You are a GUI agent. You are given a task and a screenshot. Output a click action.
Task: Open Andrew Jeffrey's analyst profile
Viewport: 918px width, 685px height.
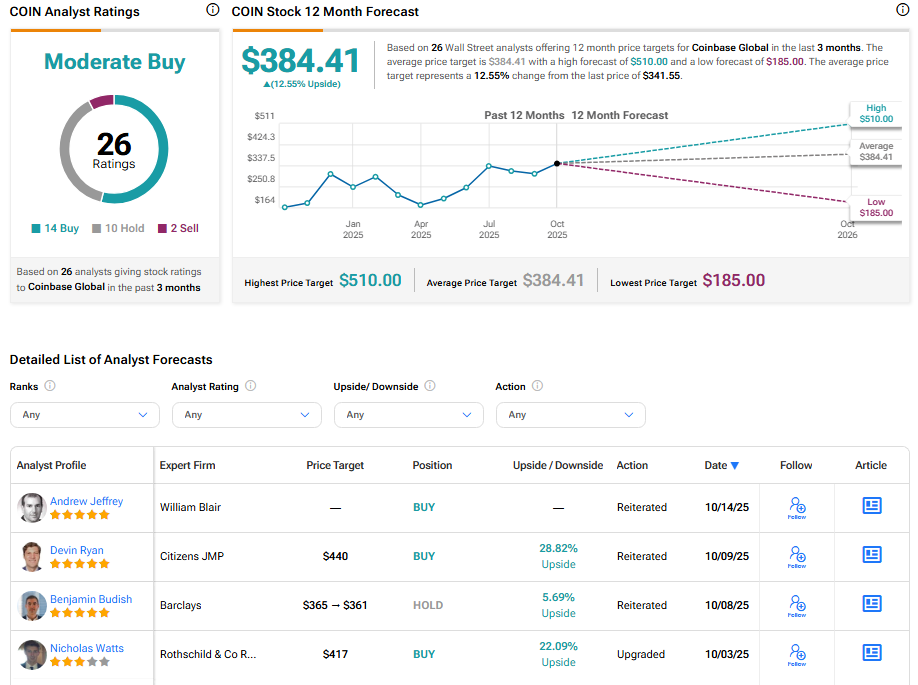[86, 501]
